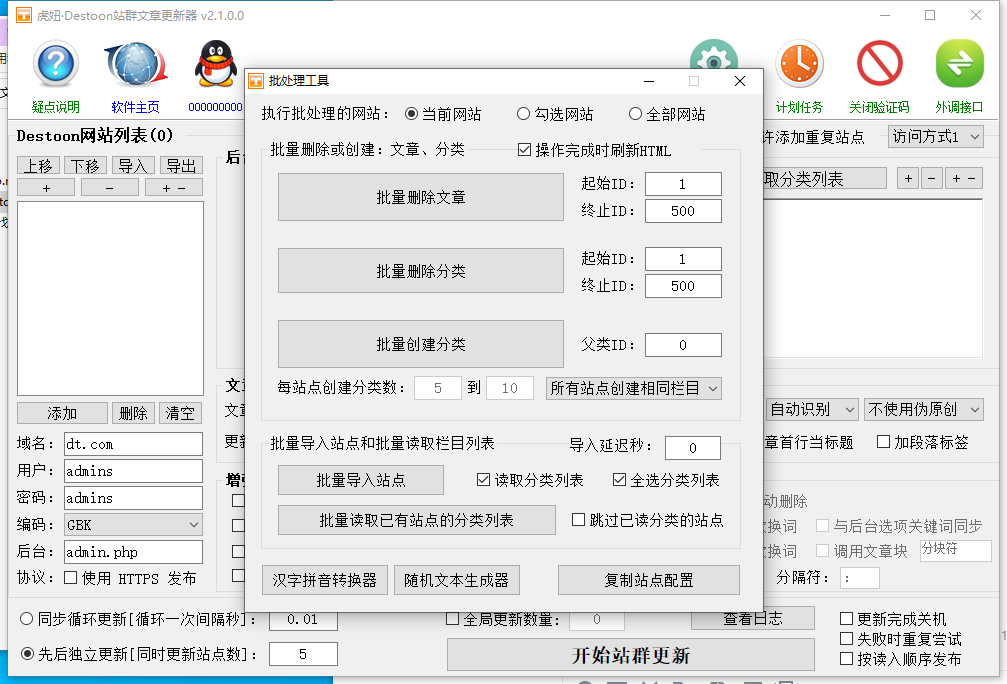Toggle 全选分类列表 checkbox

(619, 480)
